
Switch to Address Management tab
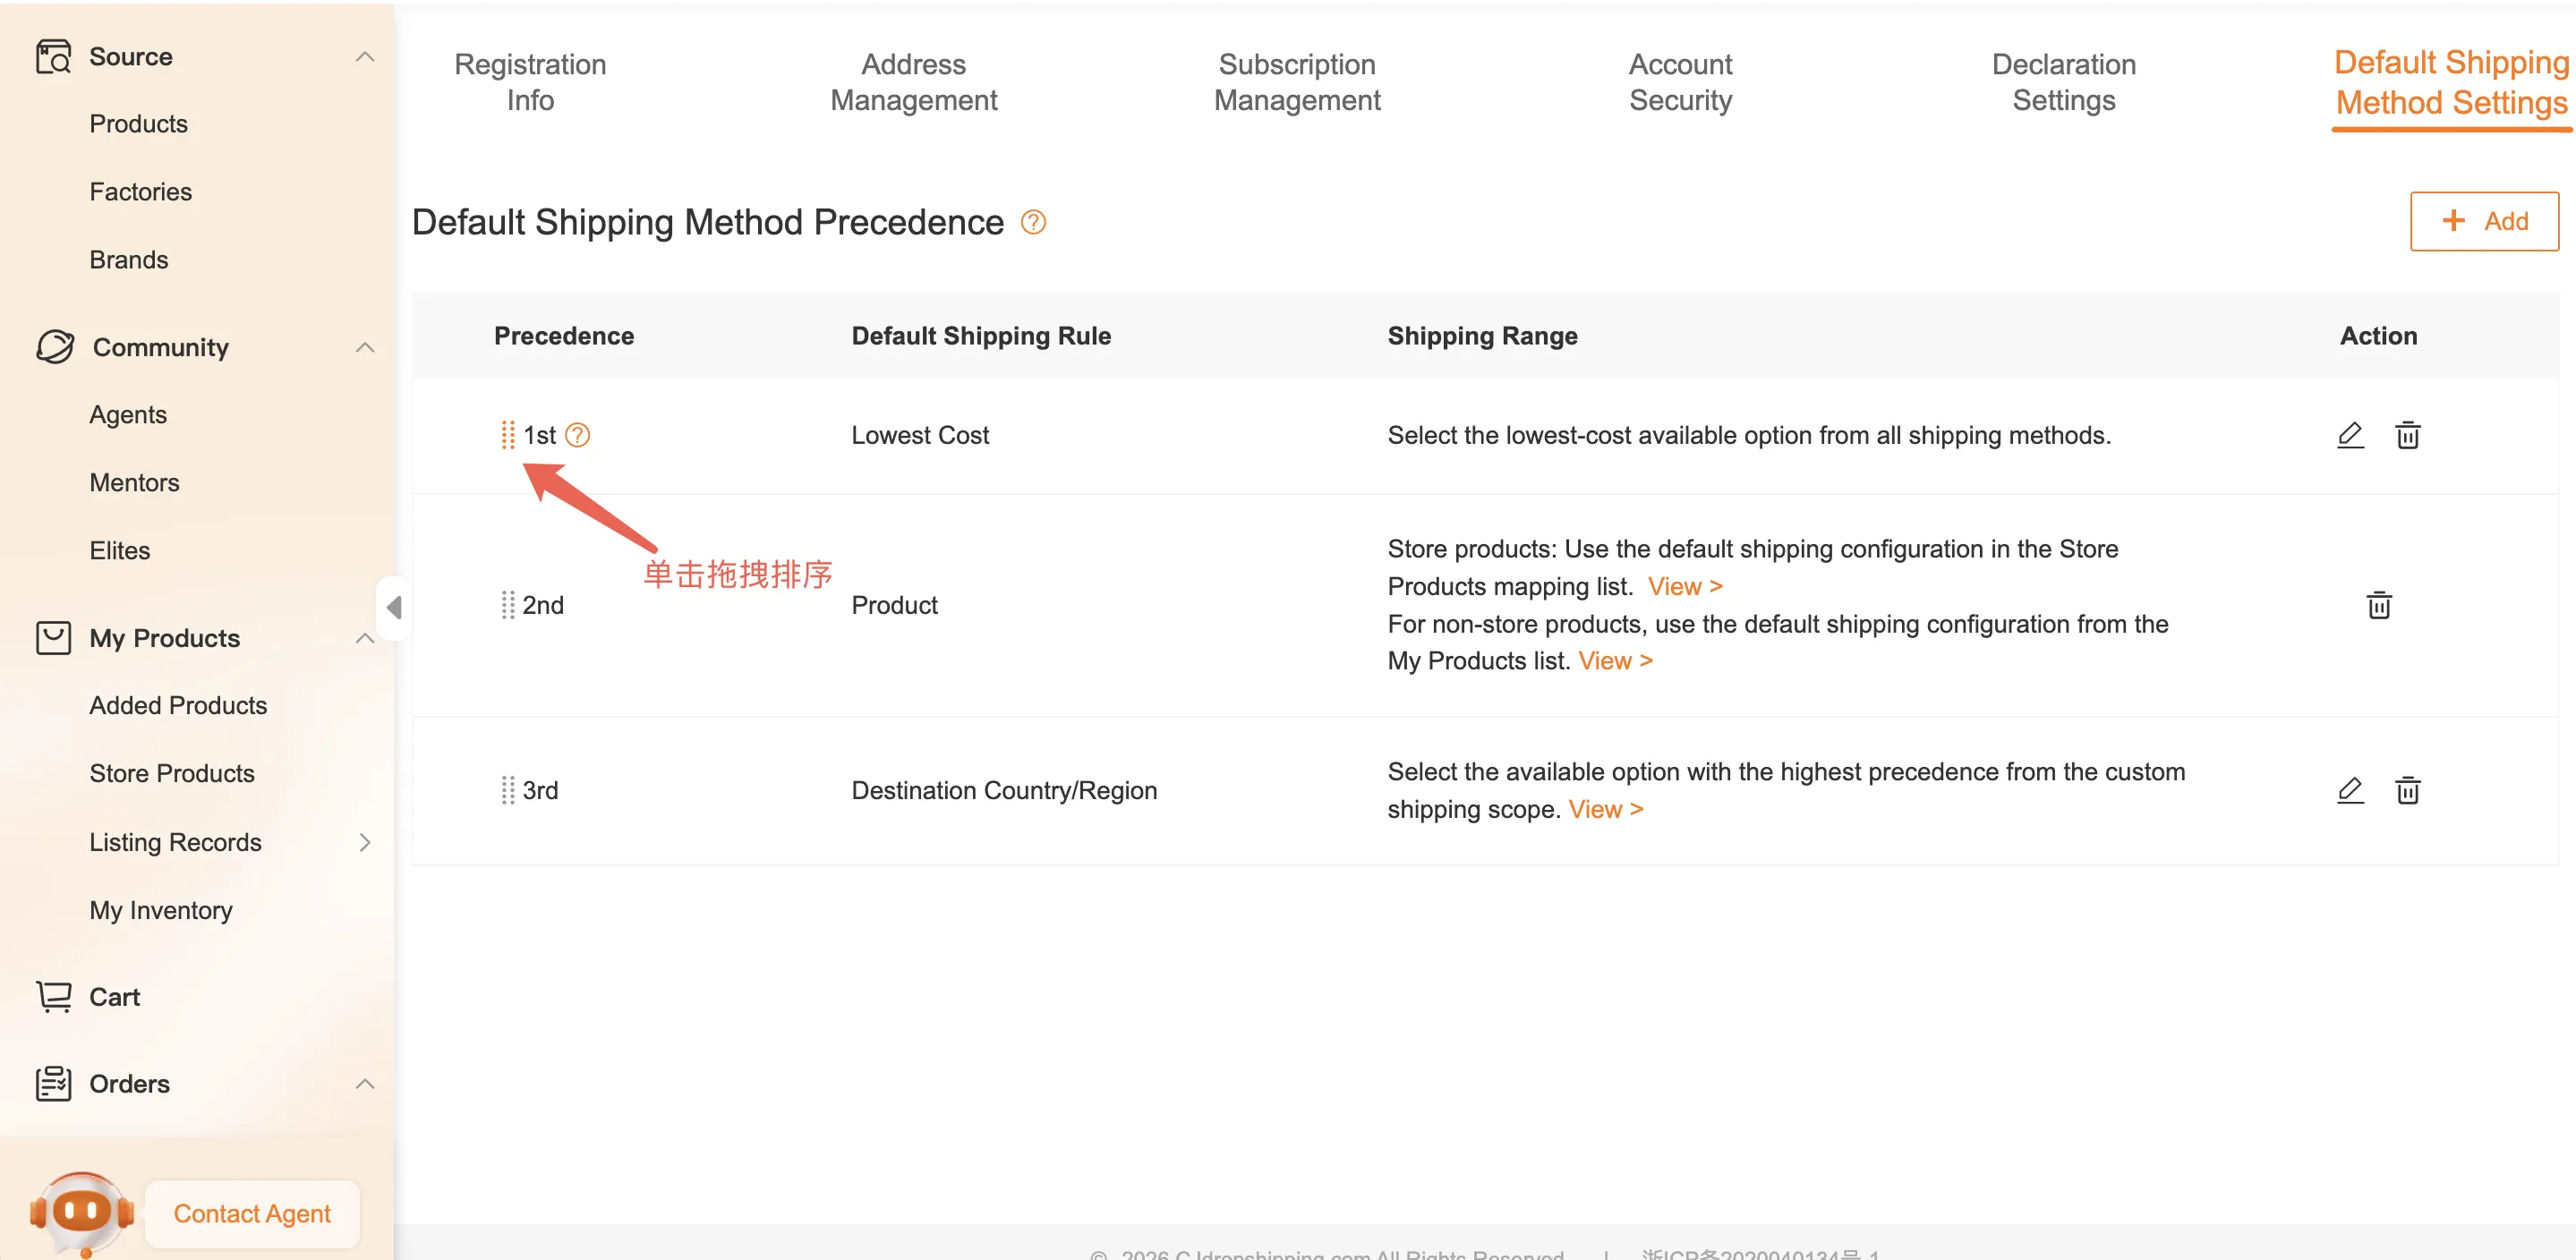913,82
